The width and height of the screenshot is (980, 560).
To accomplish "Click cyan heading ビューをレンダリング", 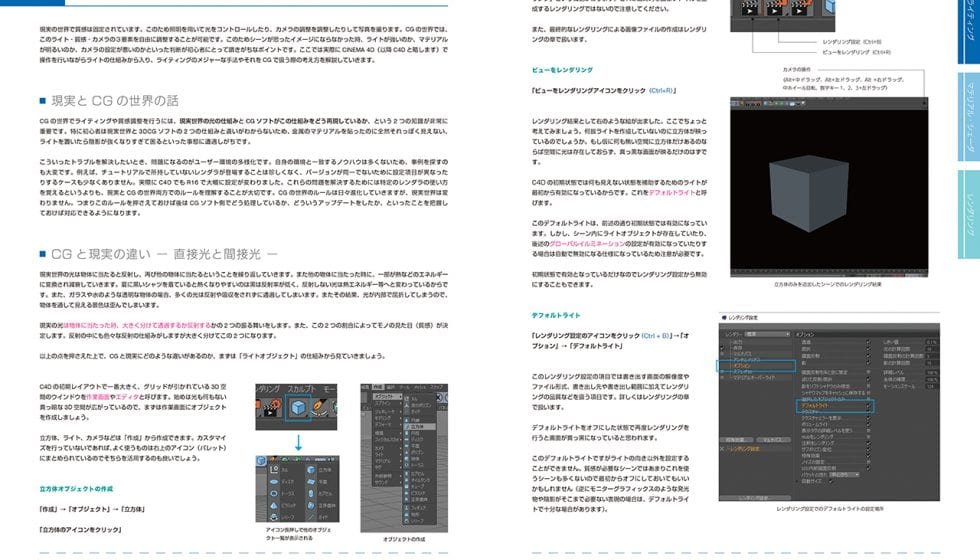I will [x=562, y=70].
